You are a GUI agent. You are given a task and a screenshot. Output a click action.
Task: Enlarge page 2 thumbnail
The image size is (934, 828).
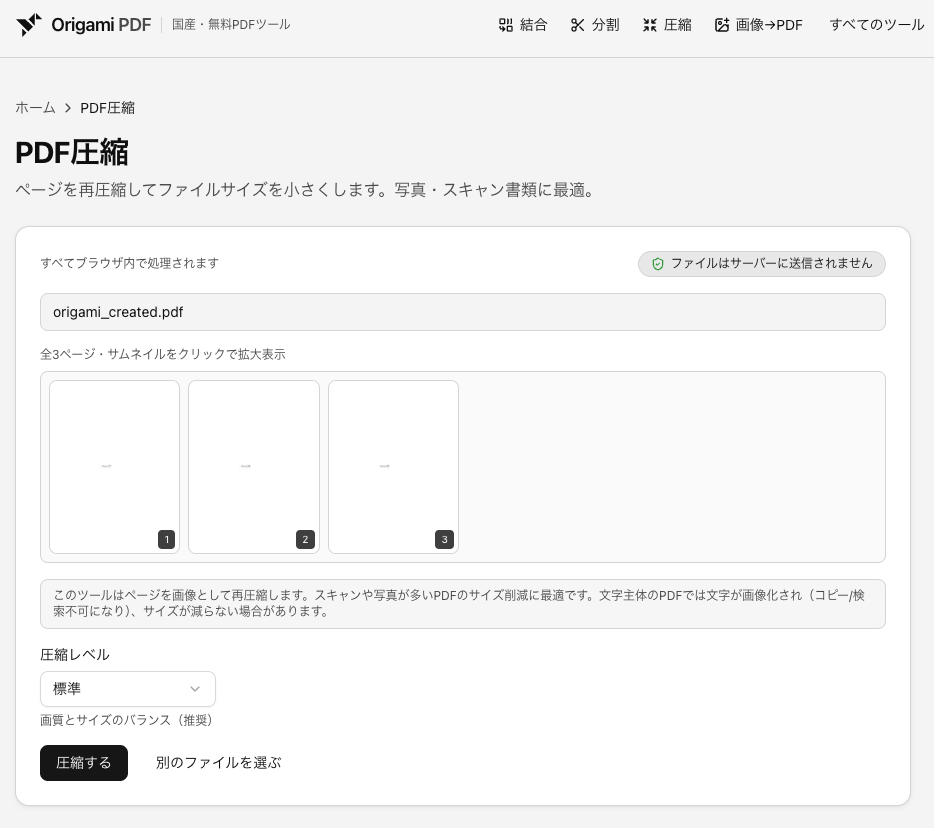254,467
